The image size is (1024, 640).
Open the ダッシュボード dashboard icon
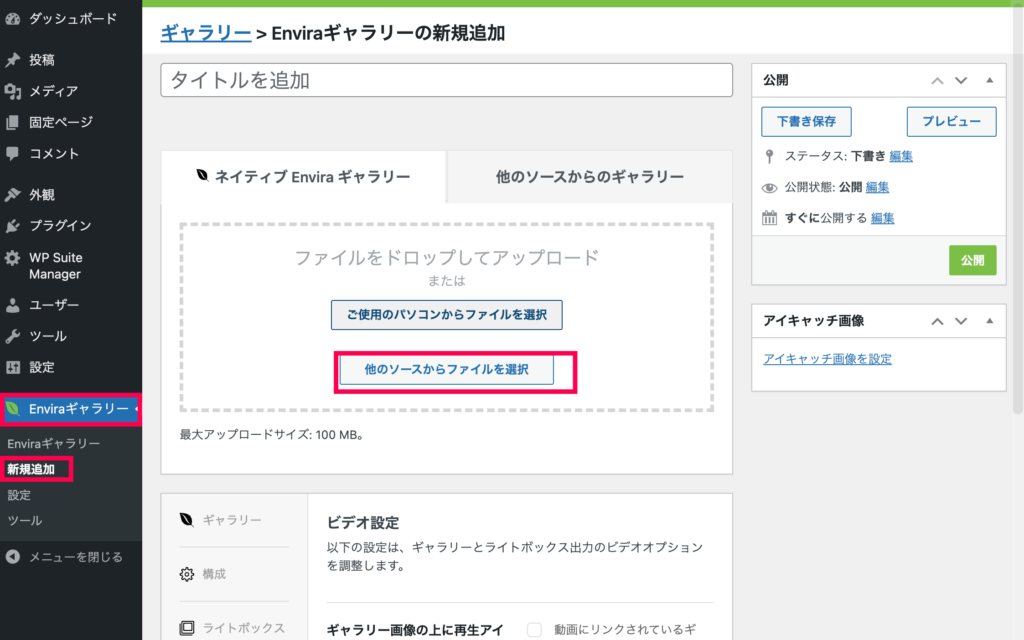12,19
